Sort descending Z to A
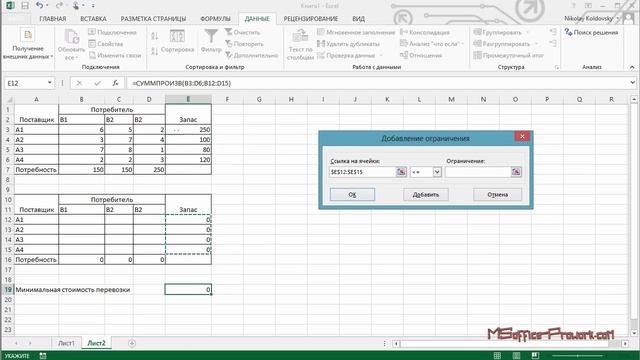The image size is (640, 360). [x=155, y=51]
